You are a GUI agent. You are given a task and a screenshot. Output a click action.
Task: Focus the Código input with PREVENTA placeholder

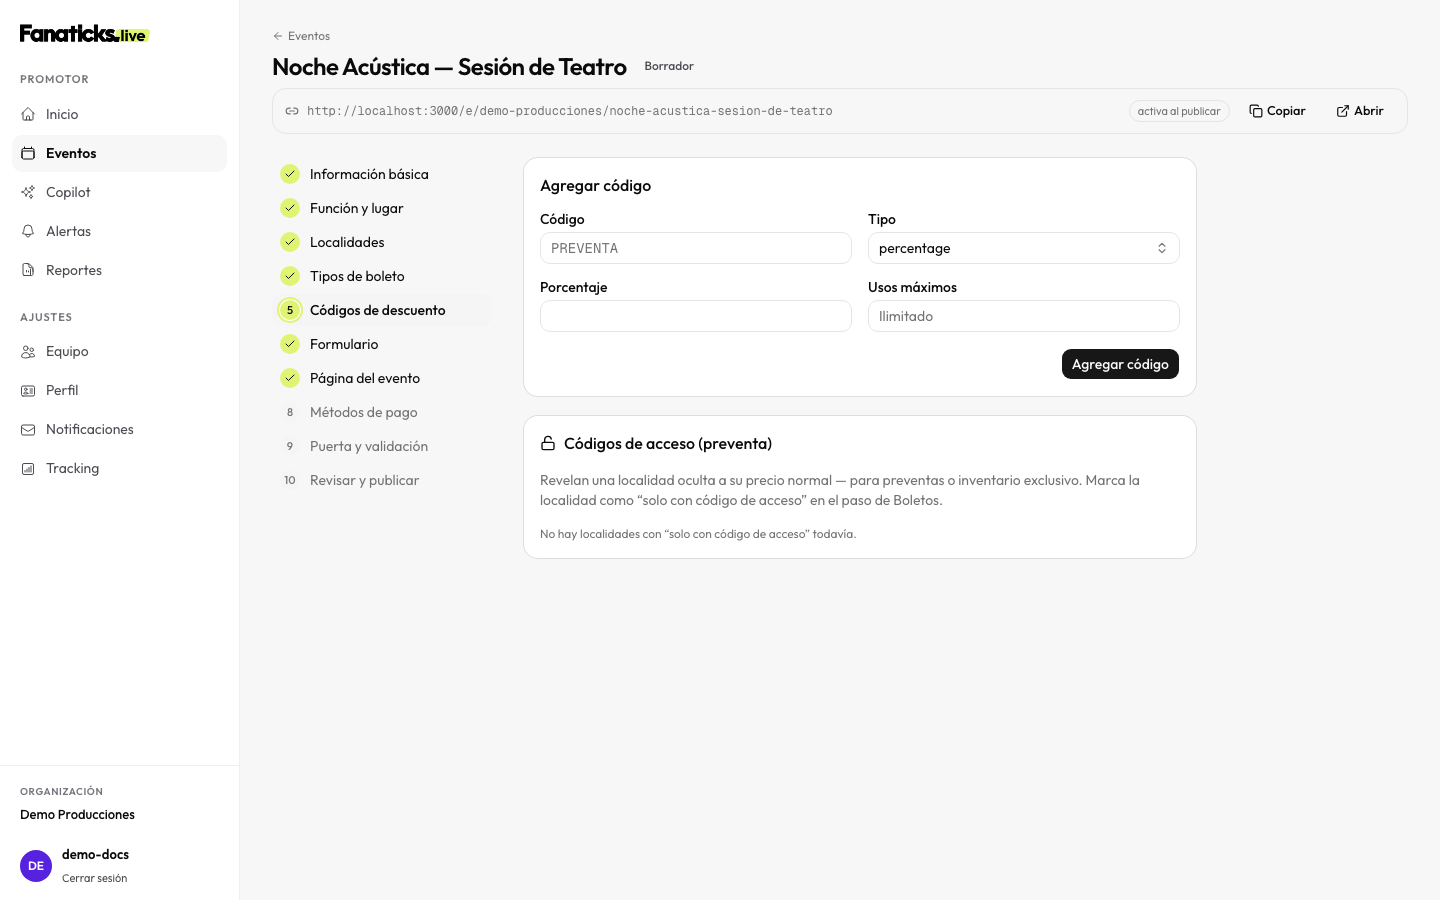[695, 248]
